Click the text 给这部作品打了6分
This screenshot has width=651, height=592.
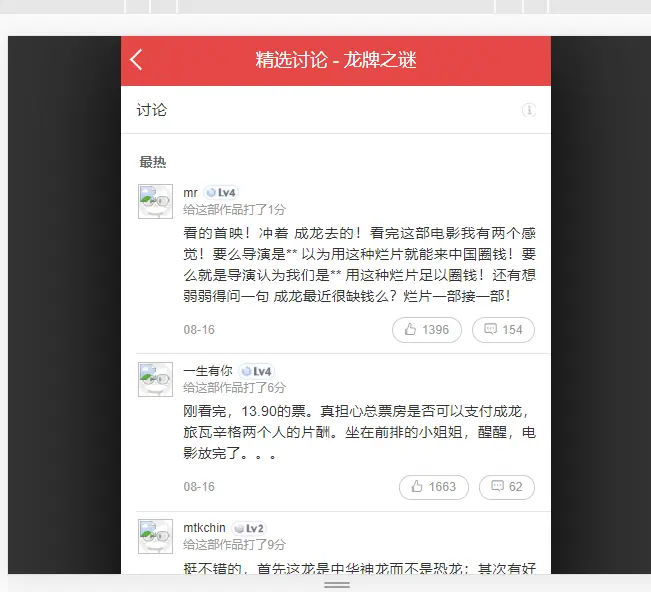[x=235, y=388]
